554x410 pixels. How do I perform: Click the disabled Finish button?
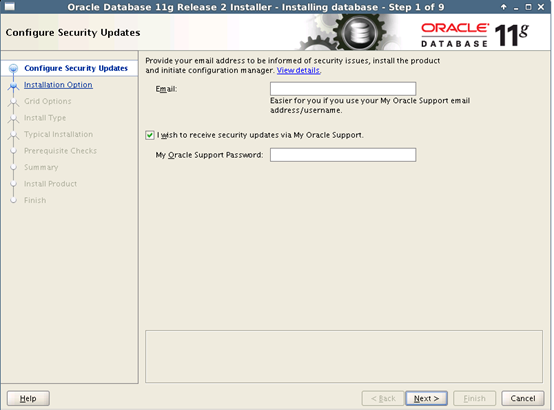pos(475,398)
